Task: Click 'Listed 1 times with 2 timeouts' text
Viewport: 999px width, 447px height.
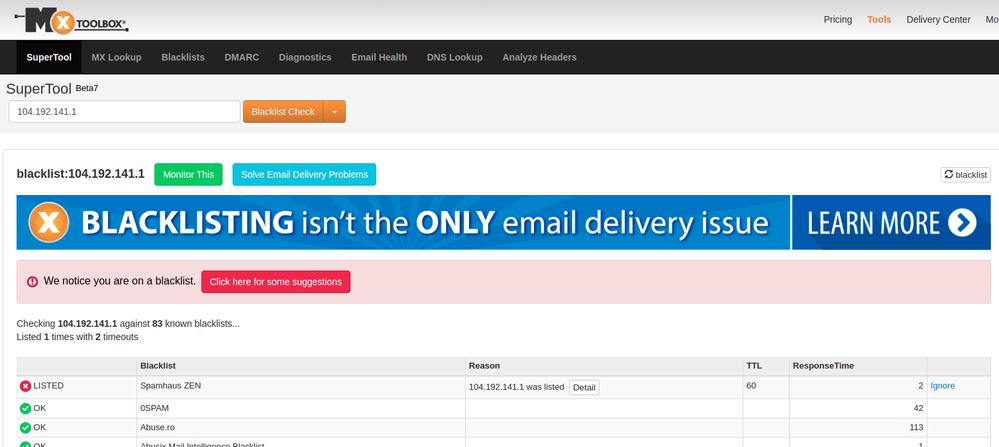Action: point(77,336)
